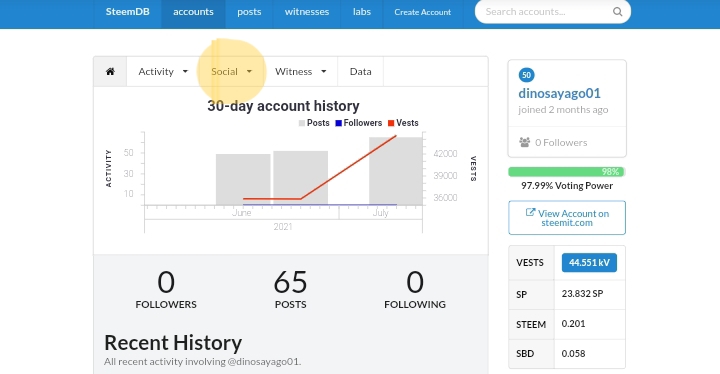Click the reputation badge showing 50
The image size is (720, 374).
click(526, 75)
